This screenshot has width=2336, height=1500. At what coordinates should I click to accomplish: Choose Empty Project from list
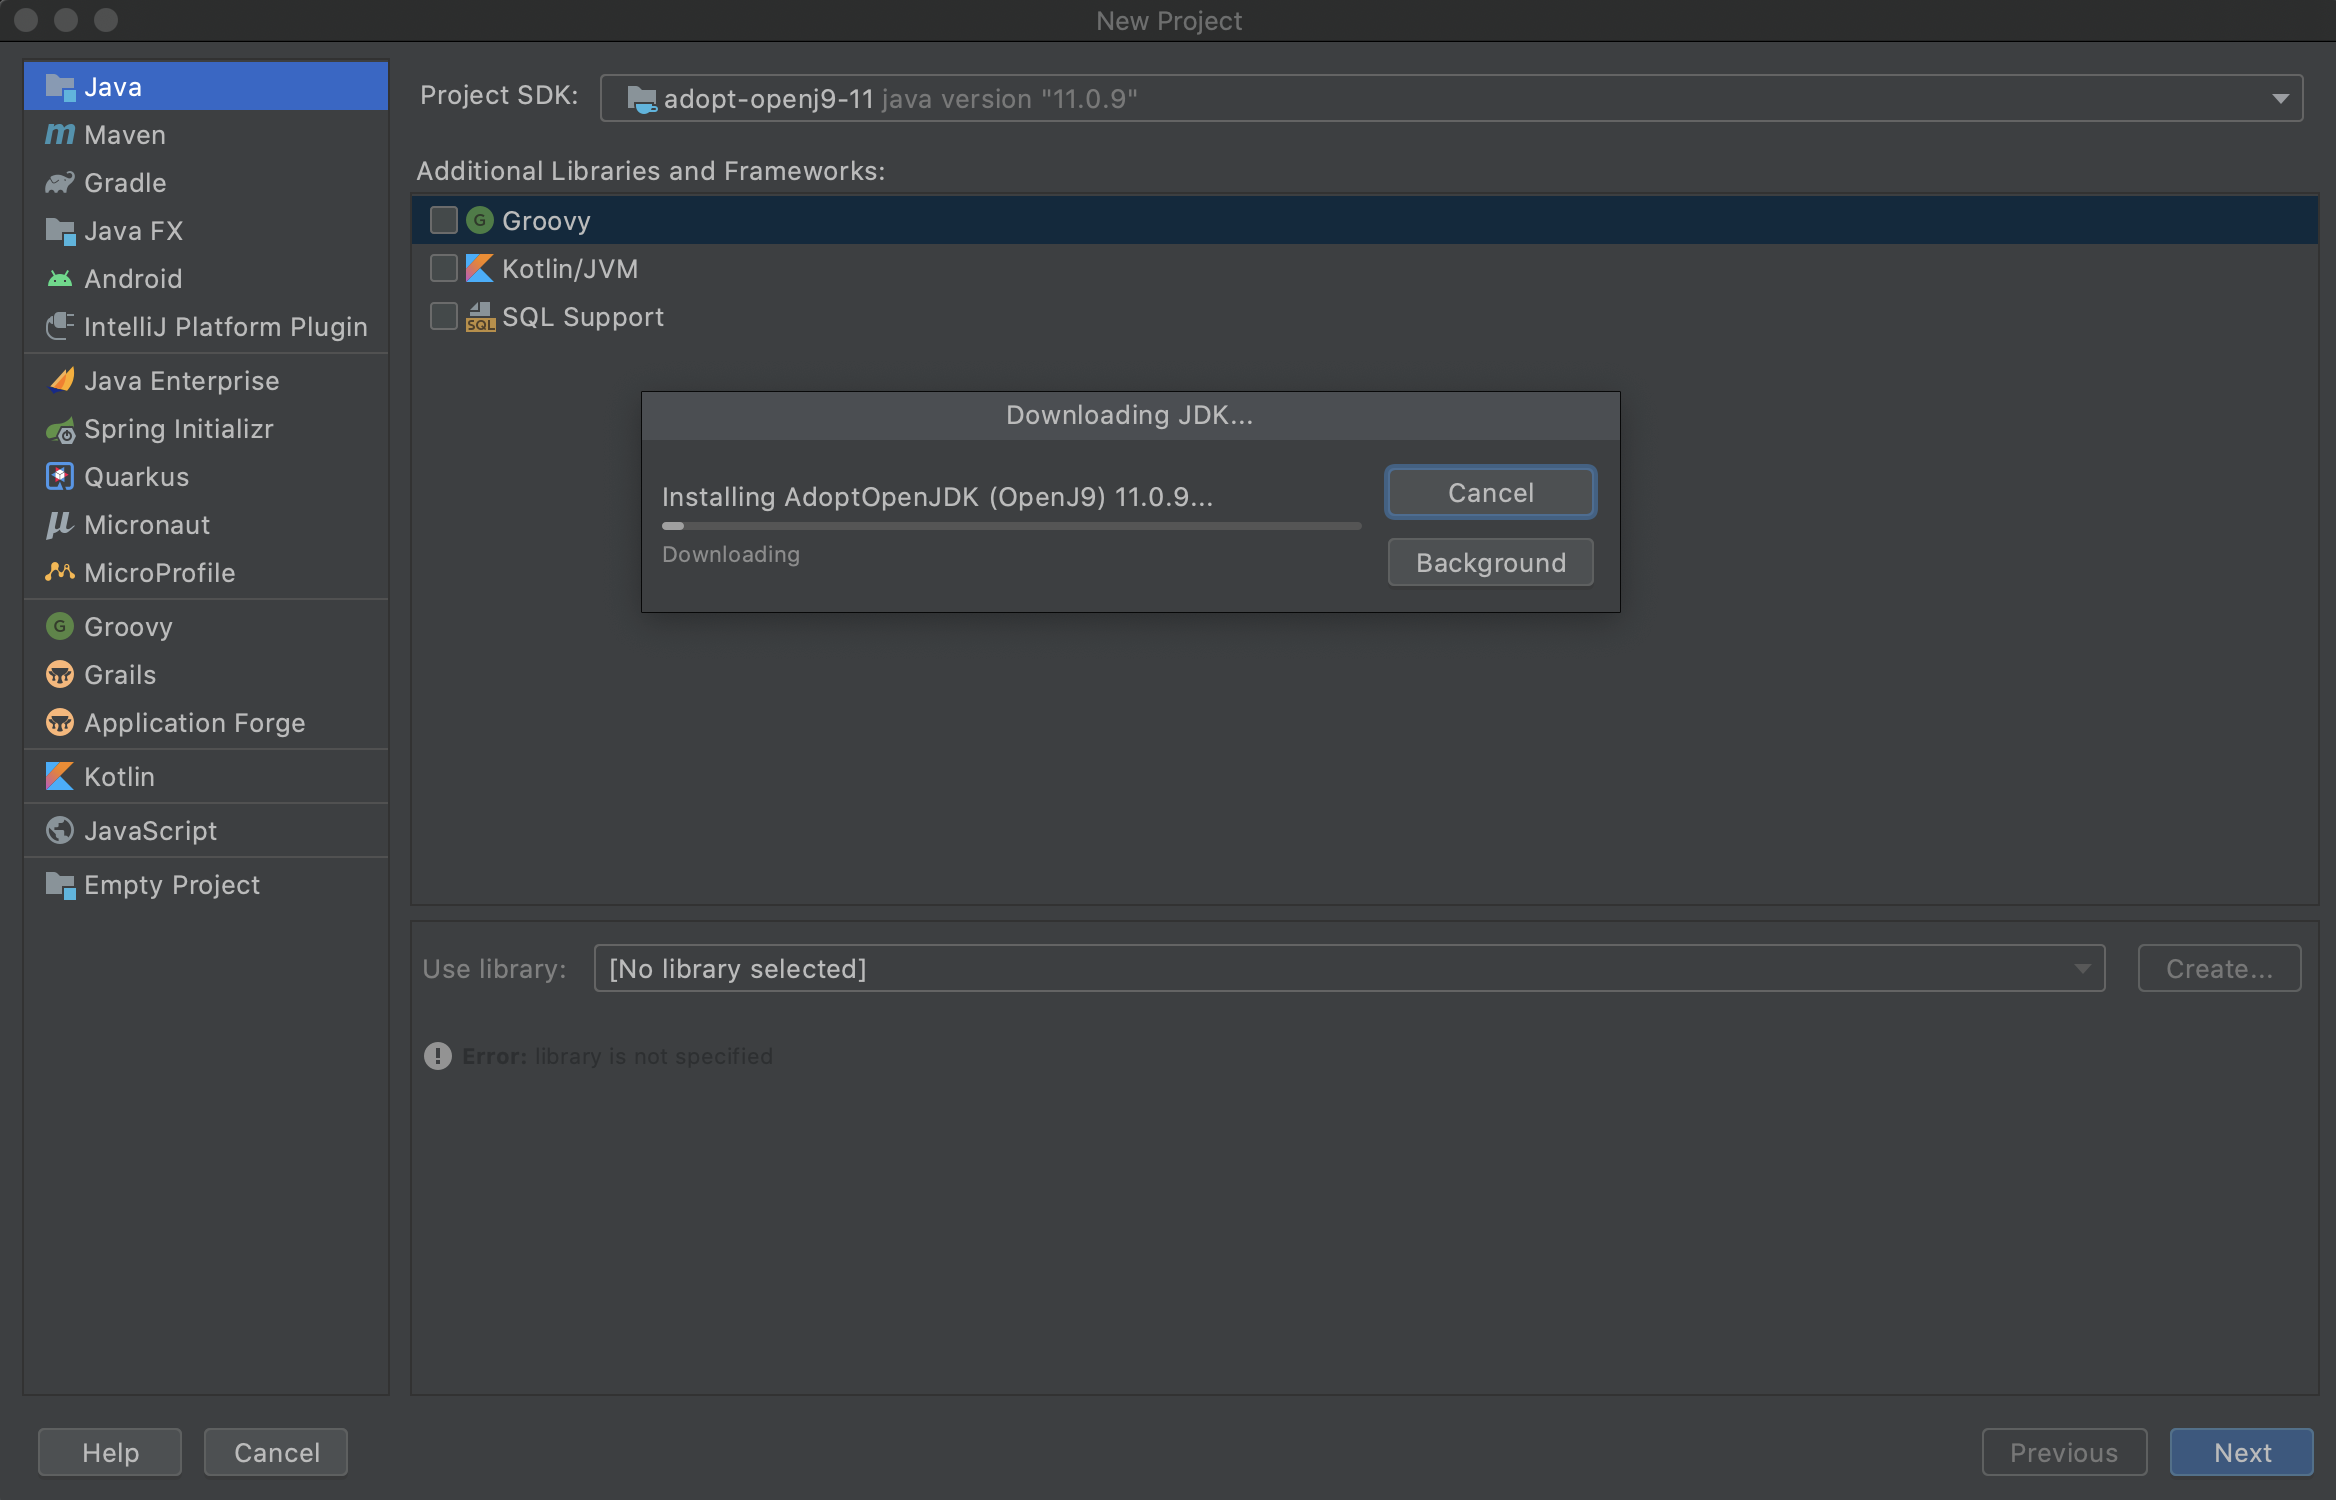point(170,884)
